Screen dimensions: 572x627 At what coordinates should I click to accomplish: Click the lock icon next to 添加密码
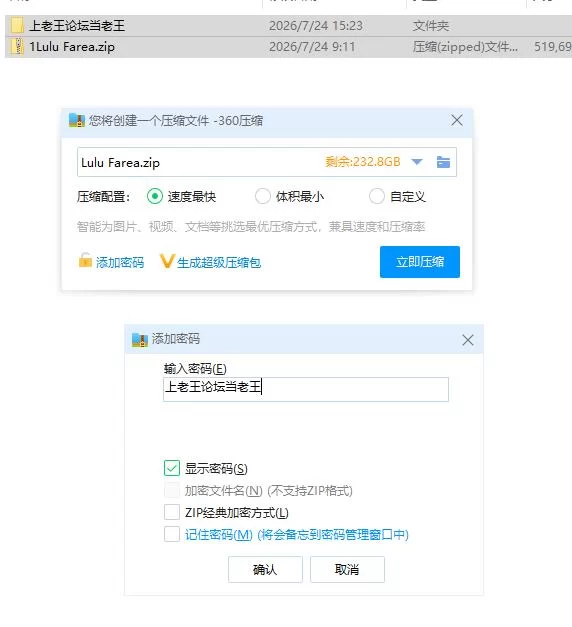[85, 260]
